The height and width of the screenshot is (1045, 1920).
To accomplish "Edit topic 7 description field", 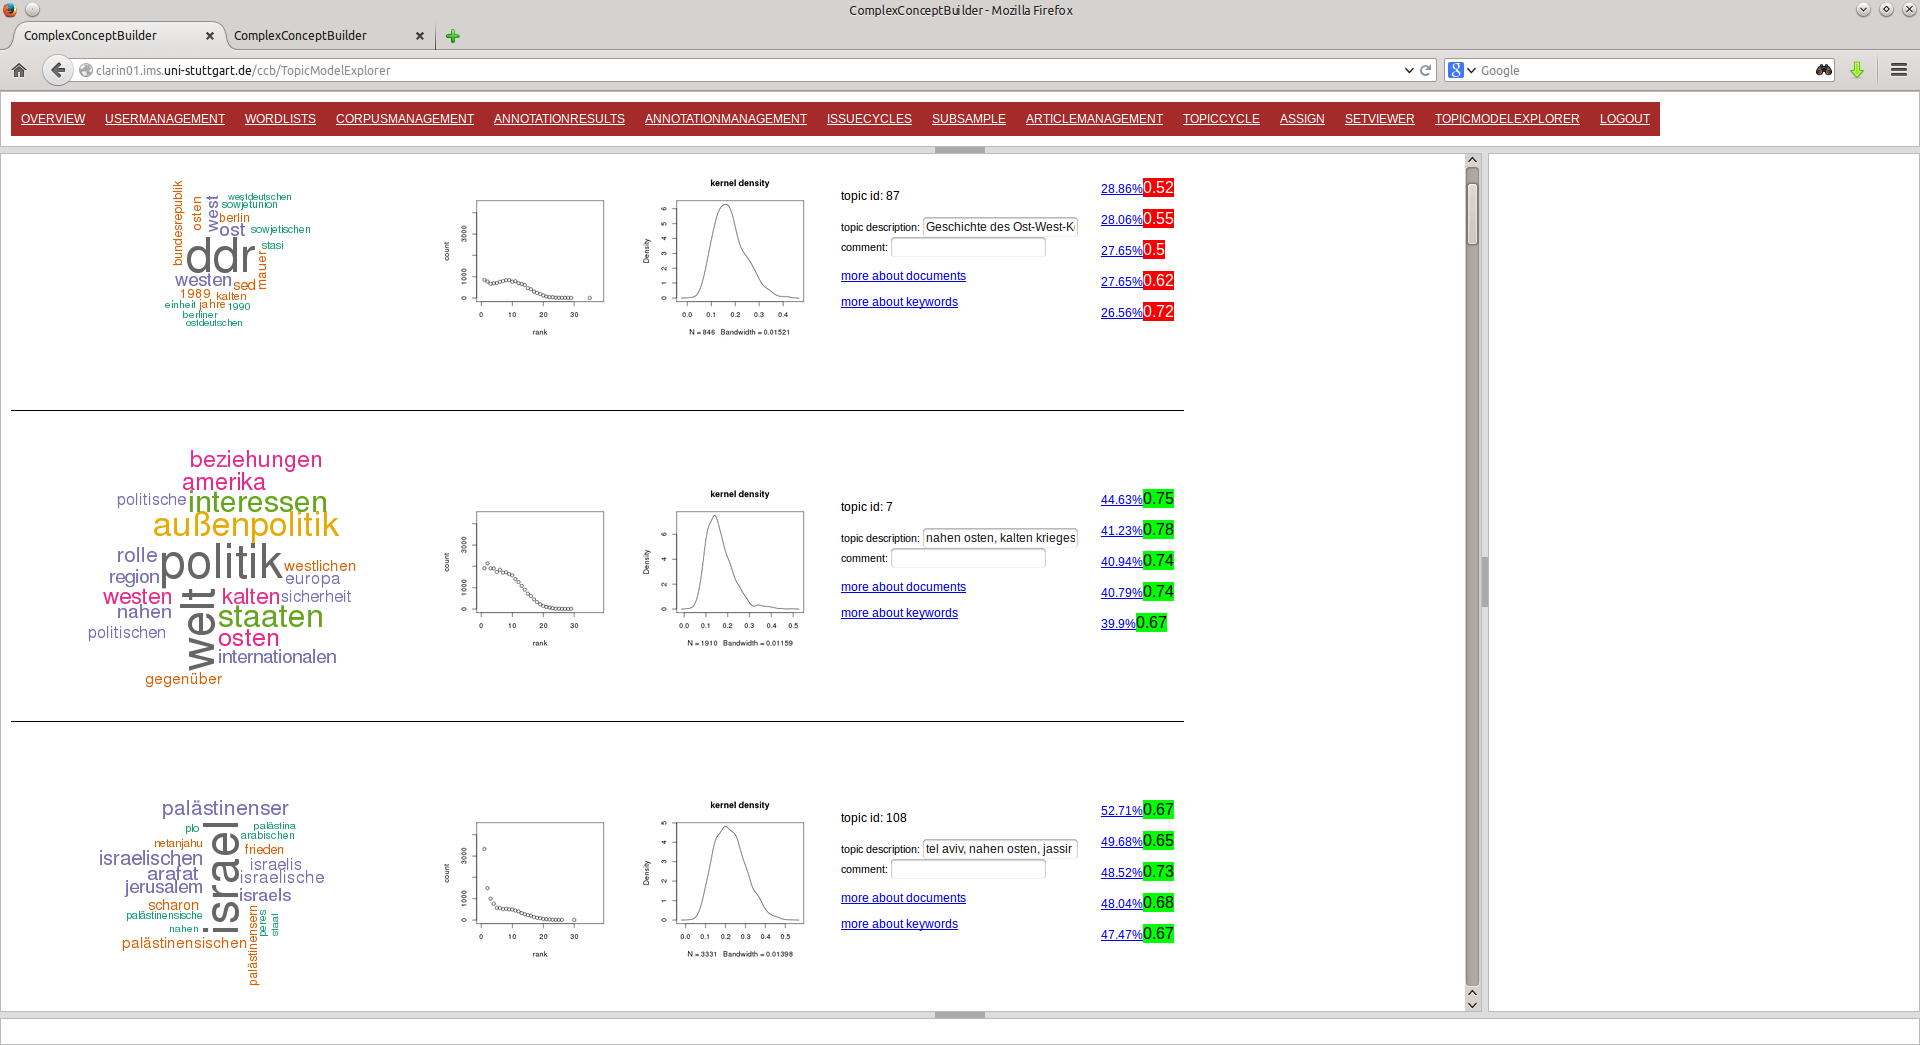I will tap(1000, 538).
